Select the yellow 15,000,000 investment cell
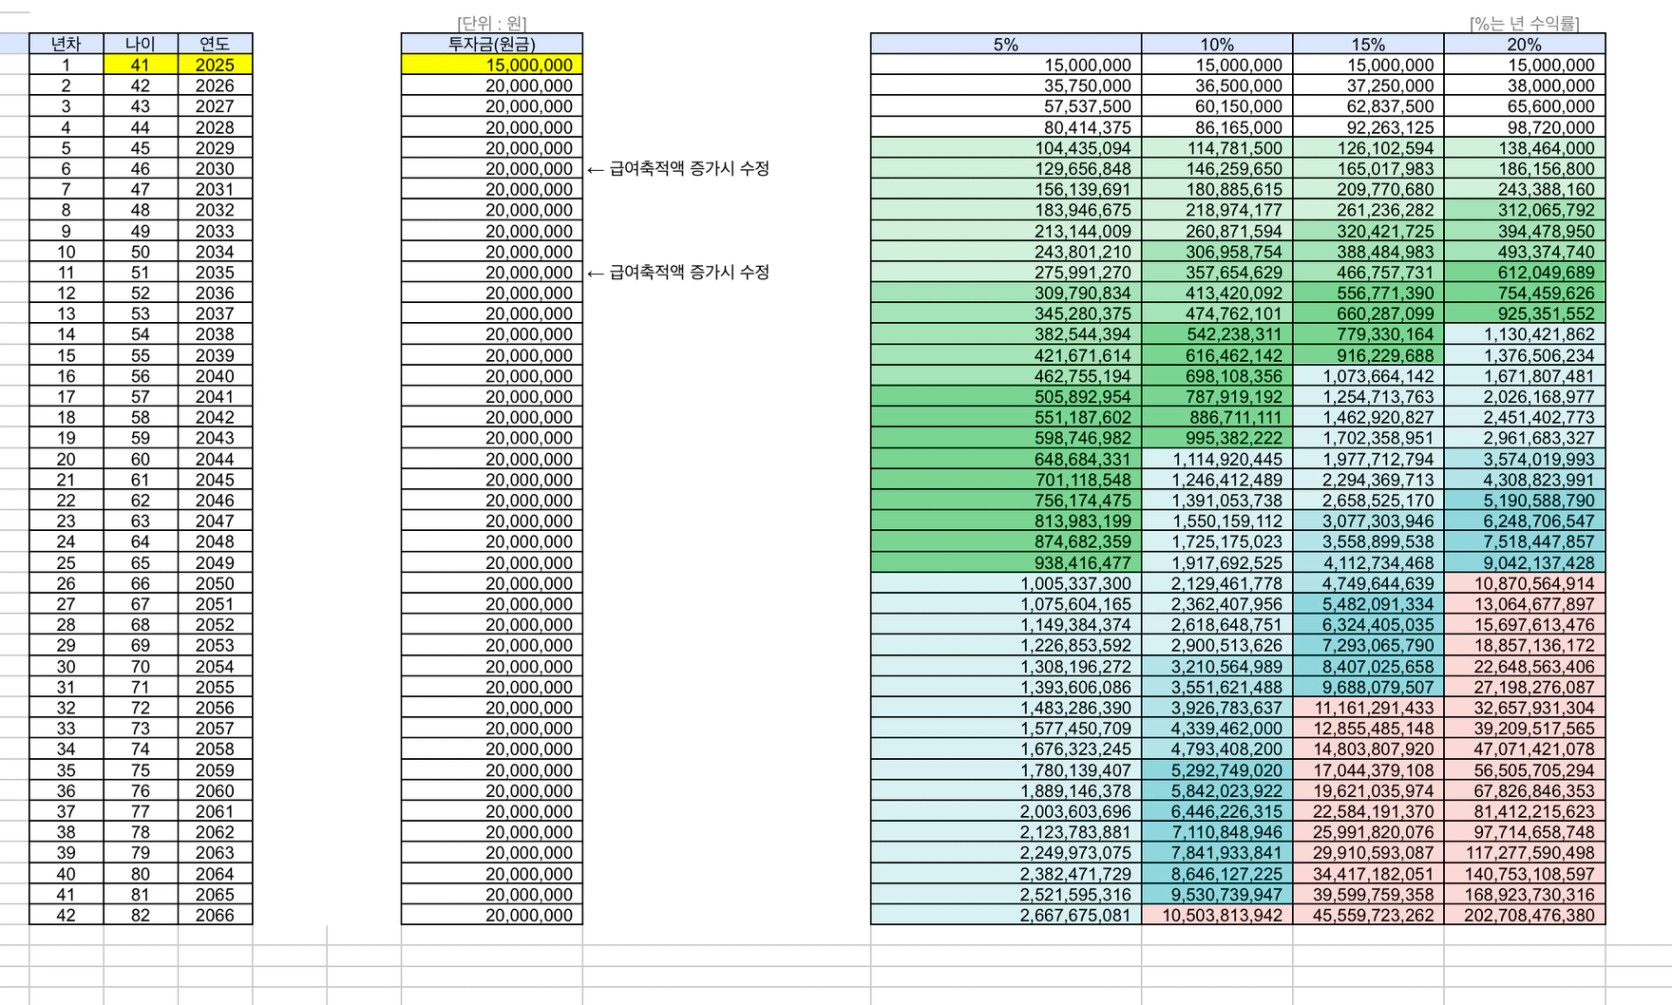1672x1005 pixels. point(491,65)
